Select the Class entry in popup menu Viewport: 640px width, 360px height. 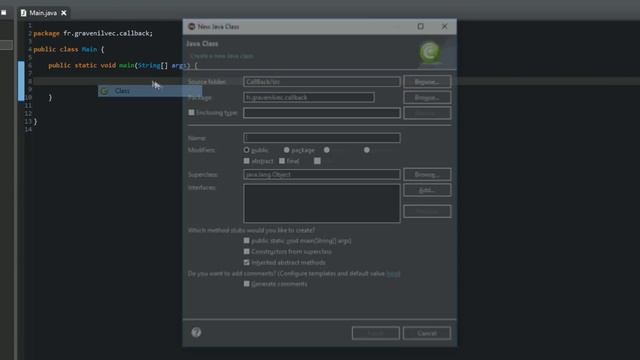150,91
